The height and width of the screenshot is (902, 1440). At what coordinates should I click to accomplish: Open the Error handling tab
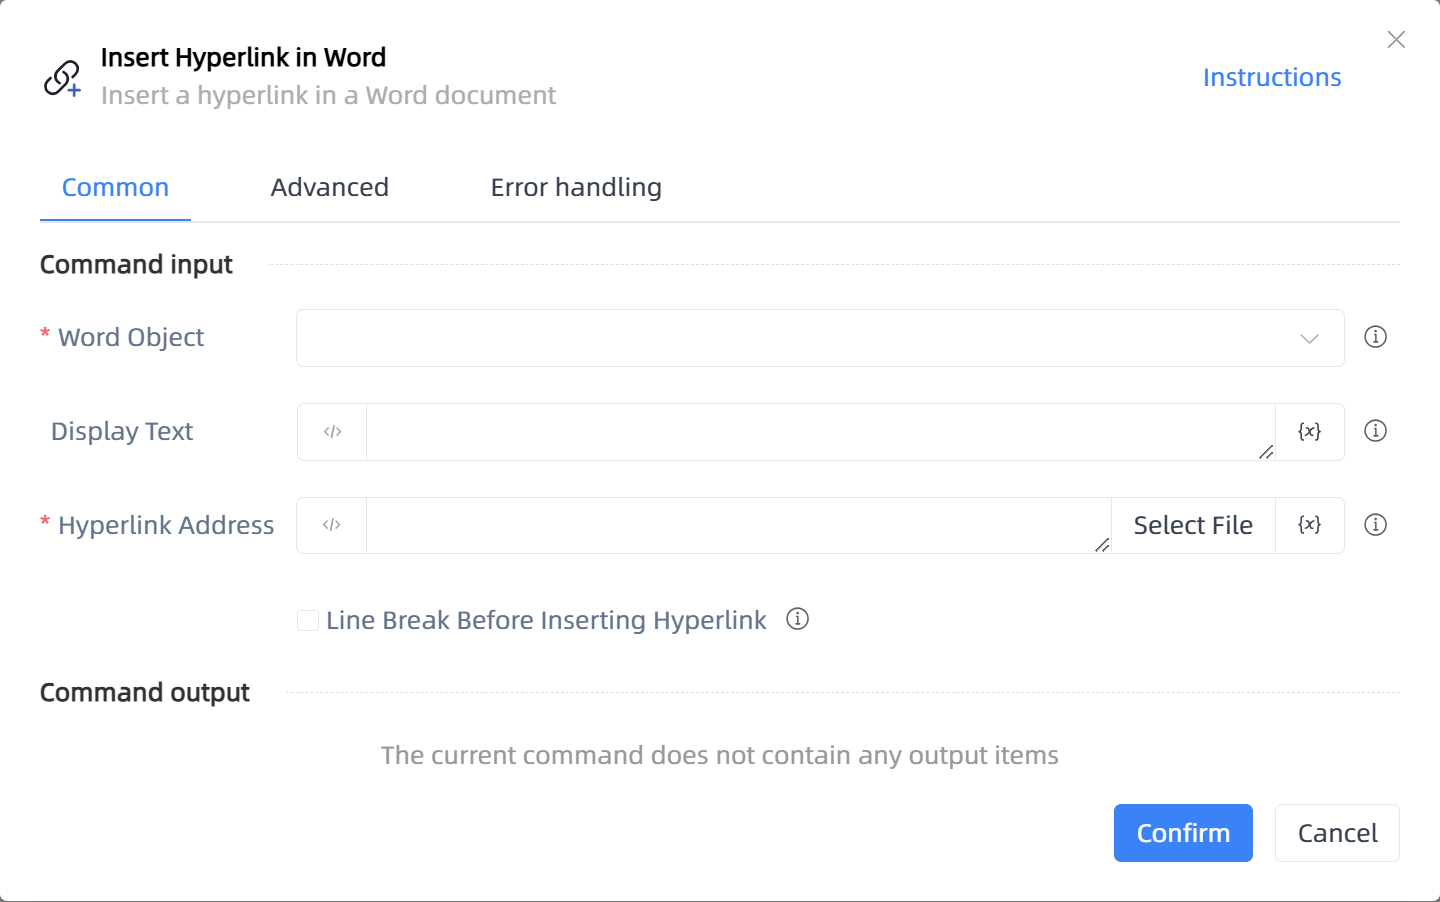(x=576, y=187)
